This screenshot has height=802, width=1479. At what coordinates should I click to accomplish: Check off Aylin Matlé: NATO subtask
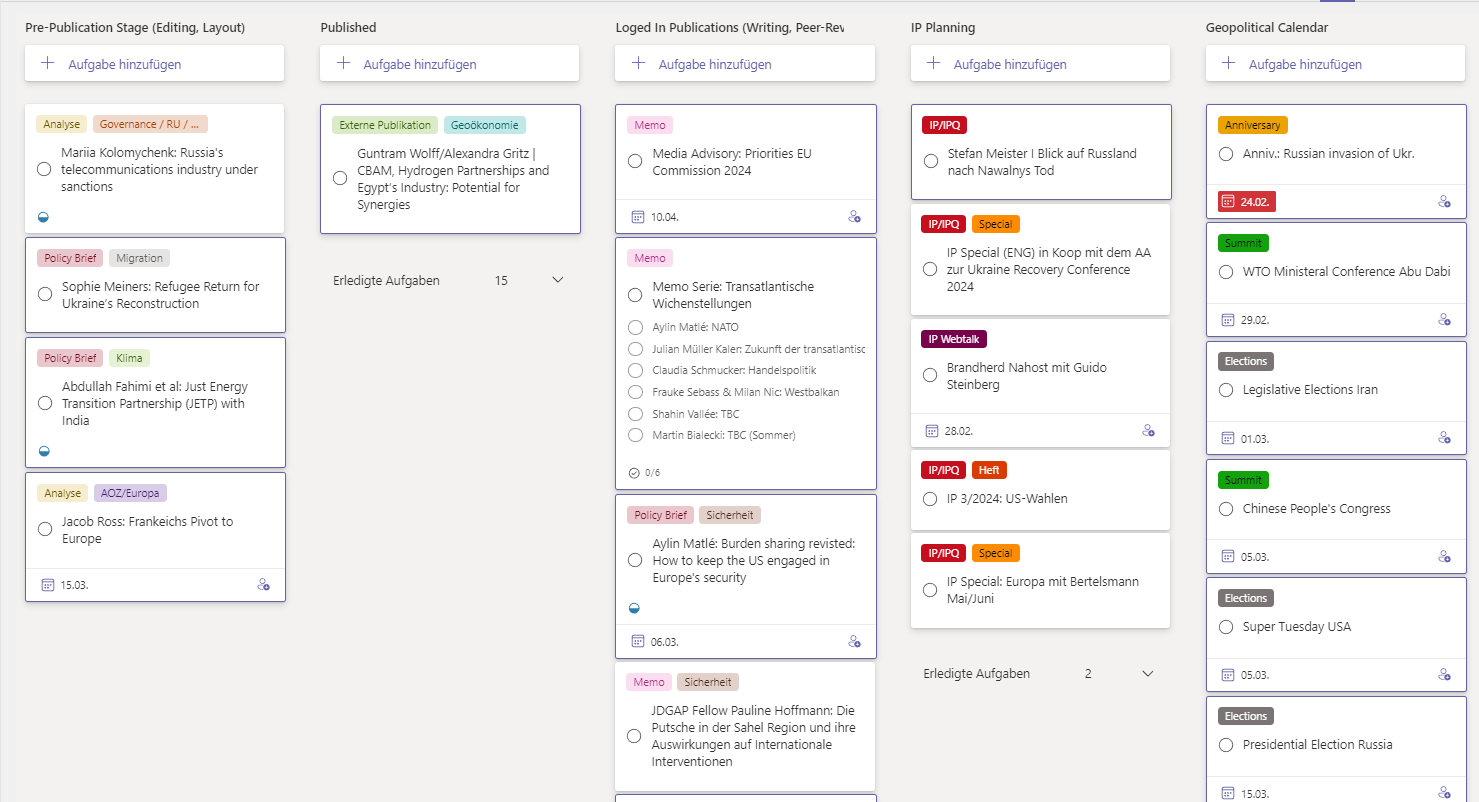[635, 327]
